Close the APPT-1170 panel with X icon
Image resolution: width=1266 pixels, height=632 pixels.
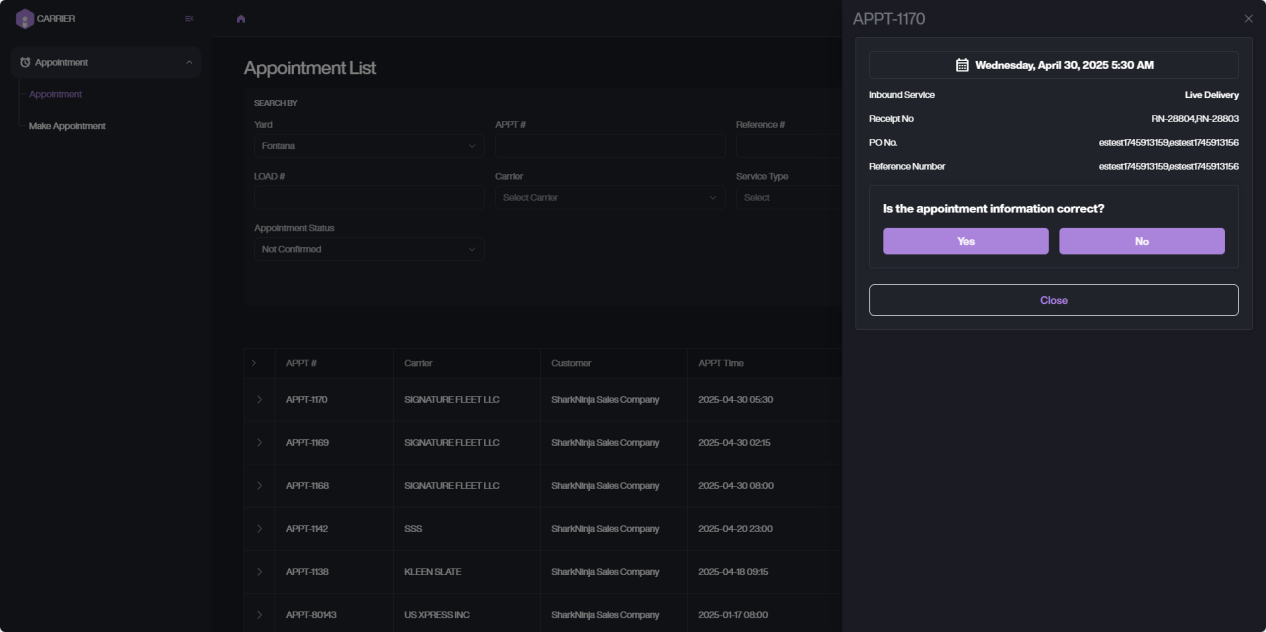click(1248, 19)
